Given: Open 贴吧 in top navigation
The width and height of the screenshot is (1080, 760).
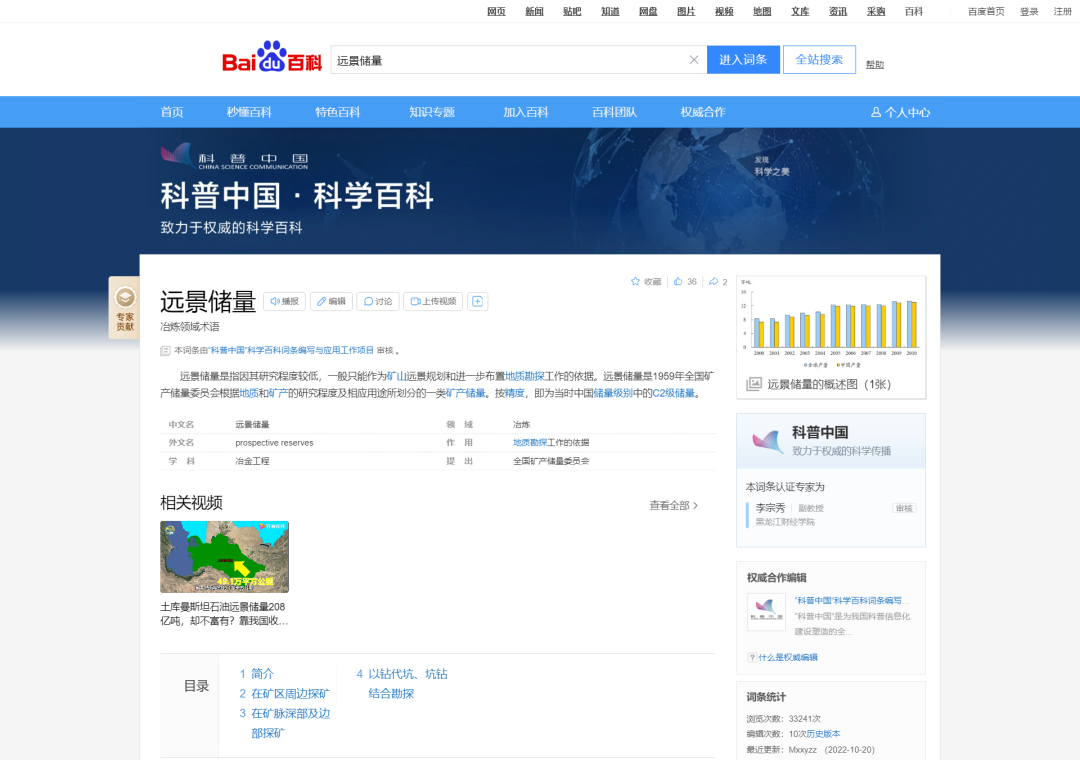Looking at the screenshot, I should click(x=572, y=11).
